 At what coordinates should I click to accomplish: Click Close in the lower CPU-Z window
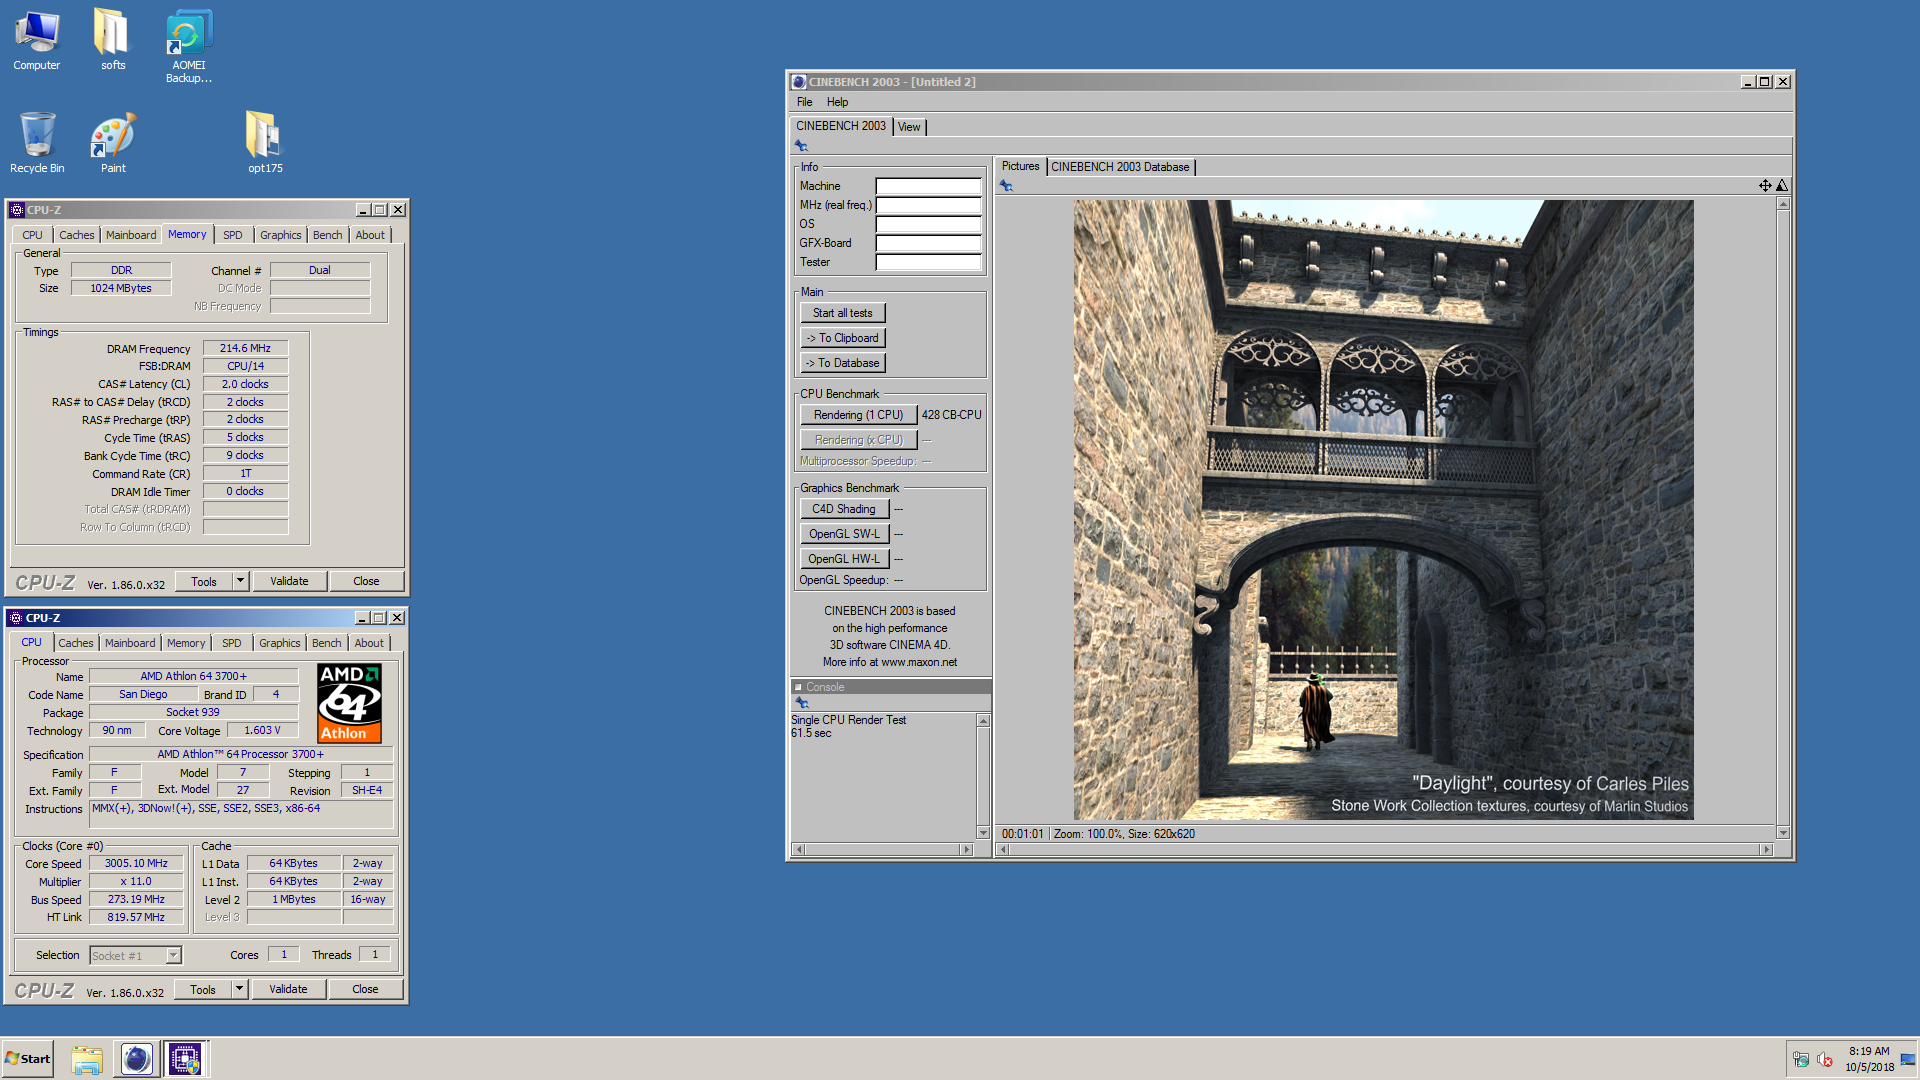[365, 989]
